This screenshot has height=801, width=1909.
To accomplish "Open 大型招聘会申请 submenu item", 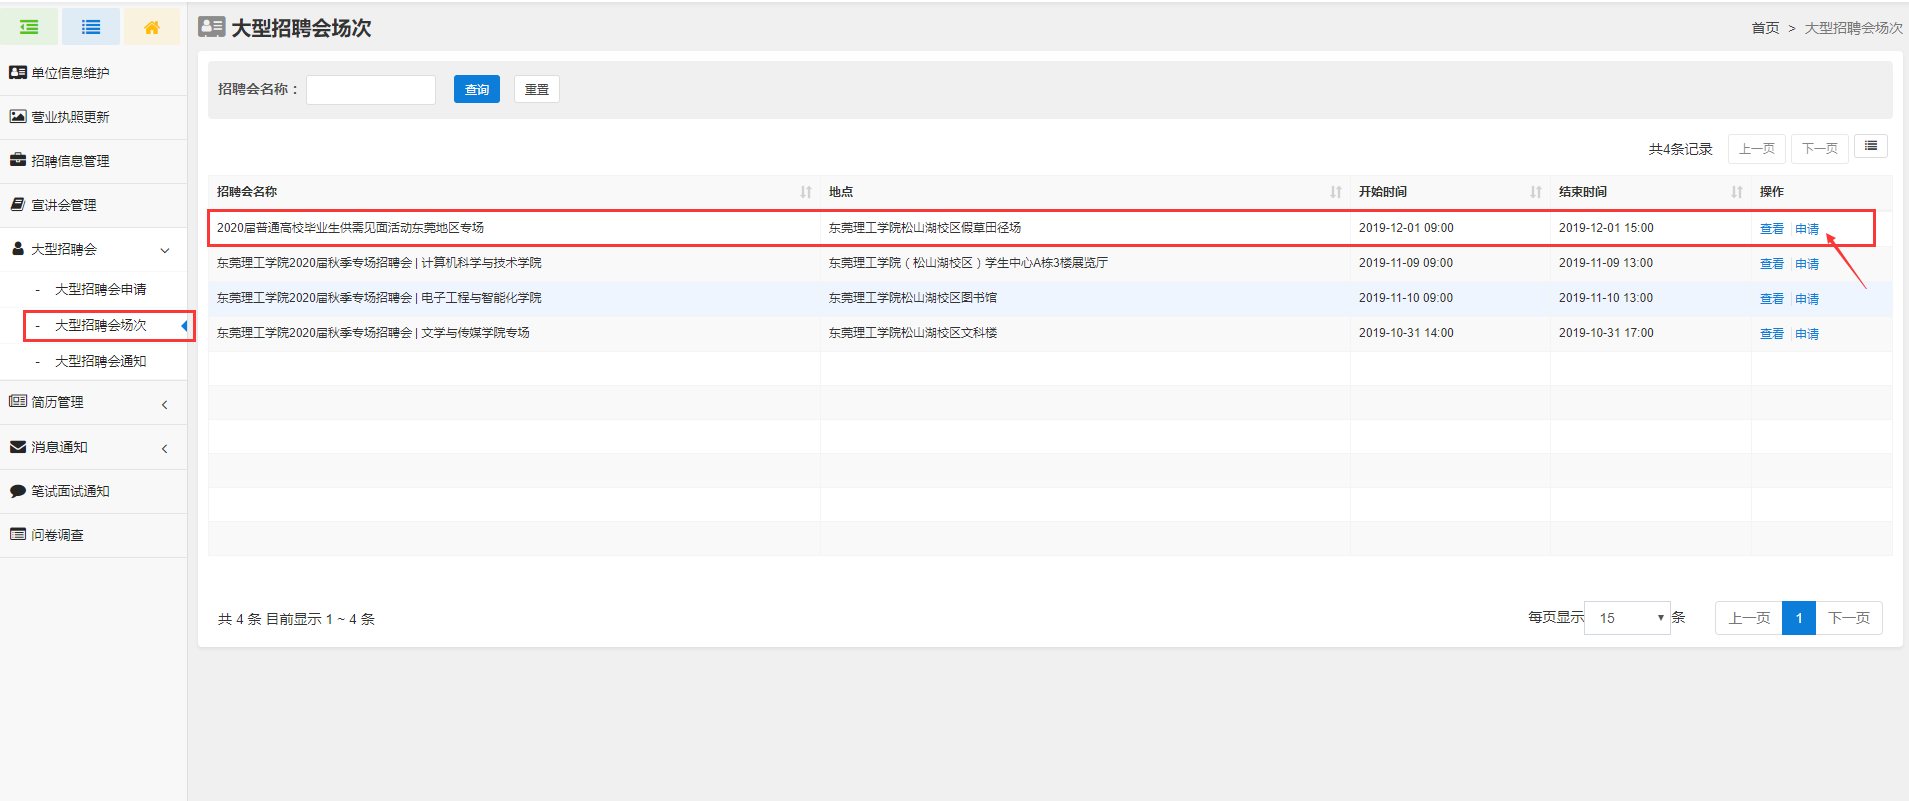I will click(100, 289).
